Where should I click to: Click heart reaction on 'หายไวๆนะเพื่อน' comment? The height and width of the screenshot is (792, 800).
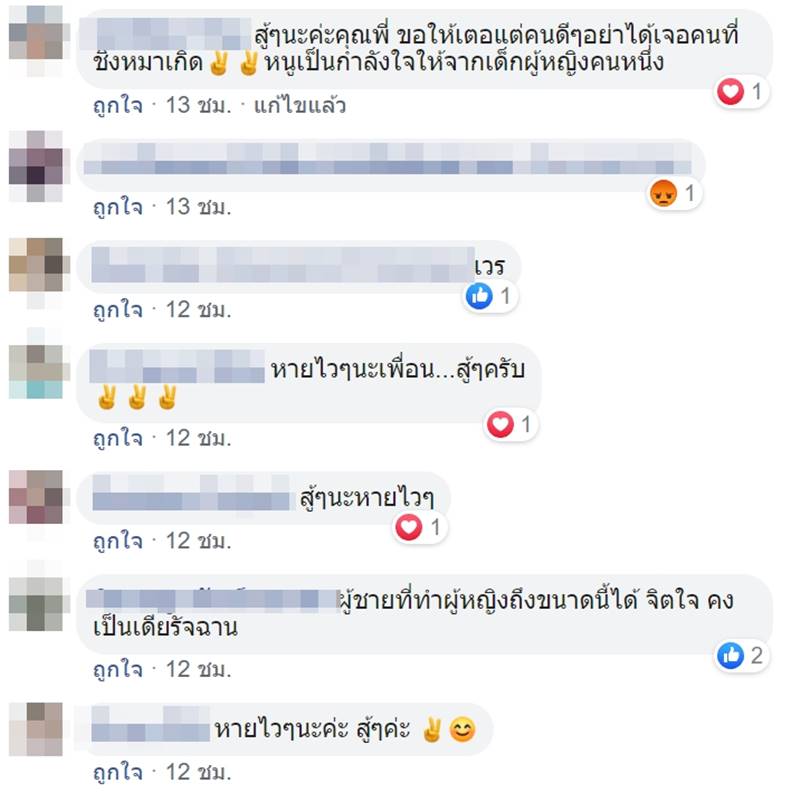coord(500,425)
